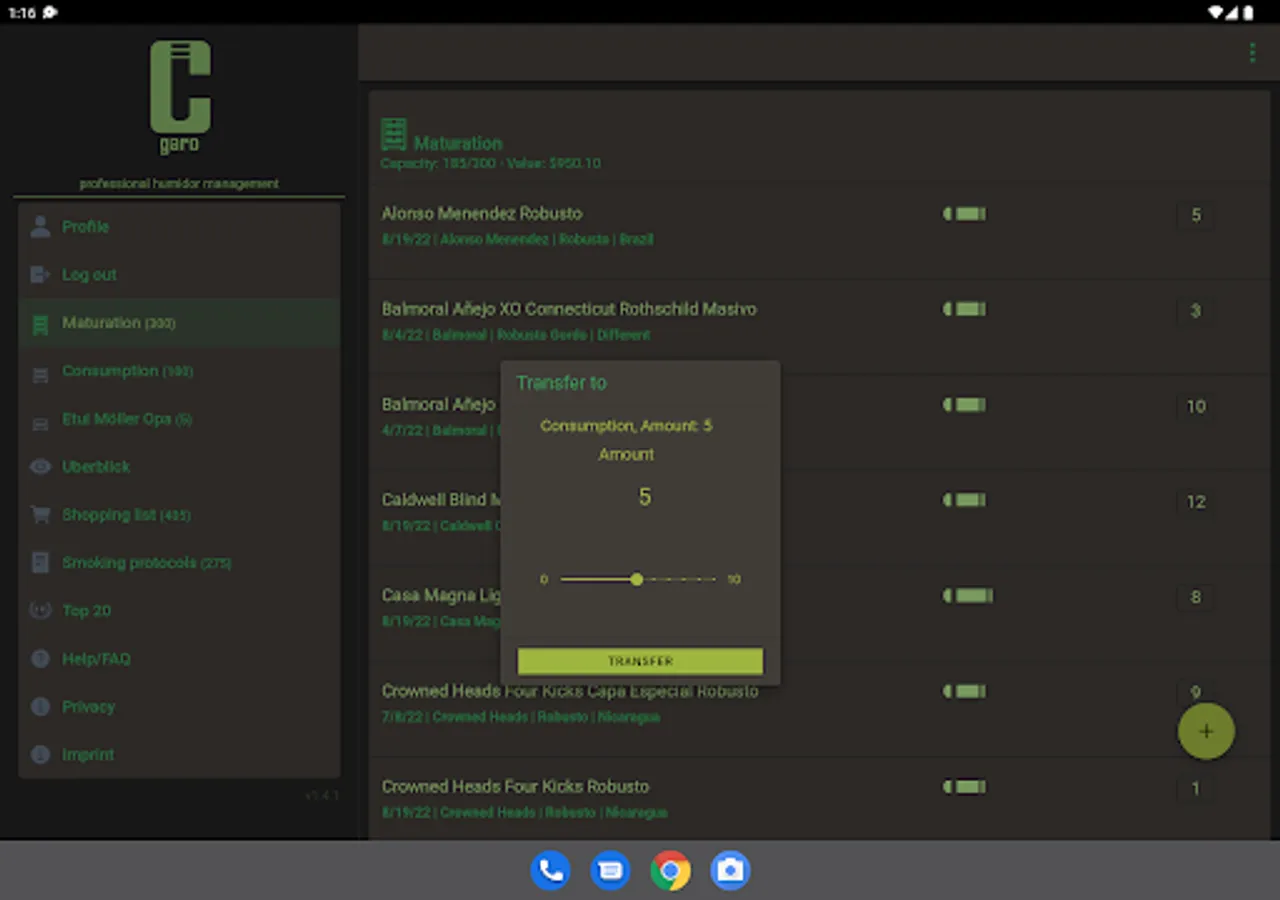Click '7/8/22 | Crowned Heads | Robusto | Nicaragua' details

point(521,717)
